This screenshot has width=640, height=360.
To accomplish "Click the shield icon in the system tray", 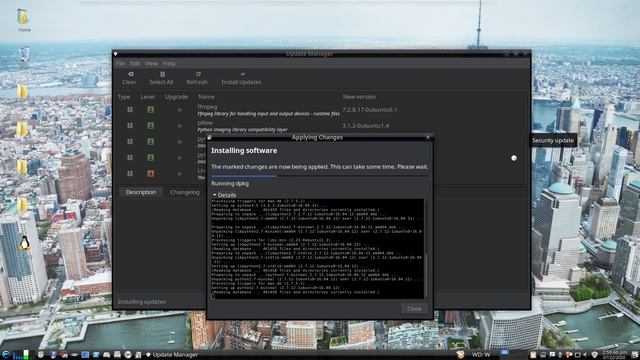I will click(x=594, y=355).
